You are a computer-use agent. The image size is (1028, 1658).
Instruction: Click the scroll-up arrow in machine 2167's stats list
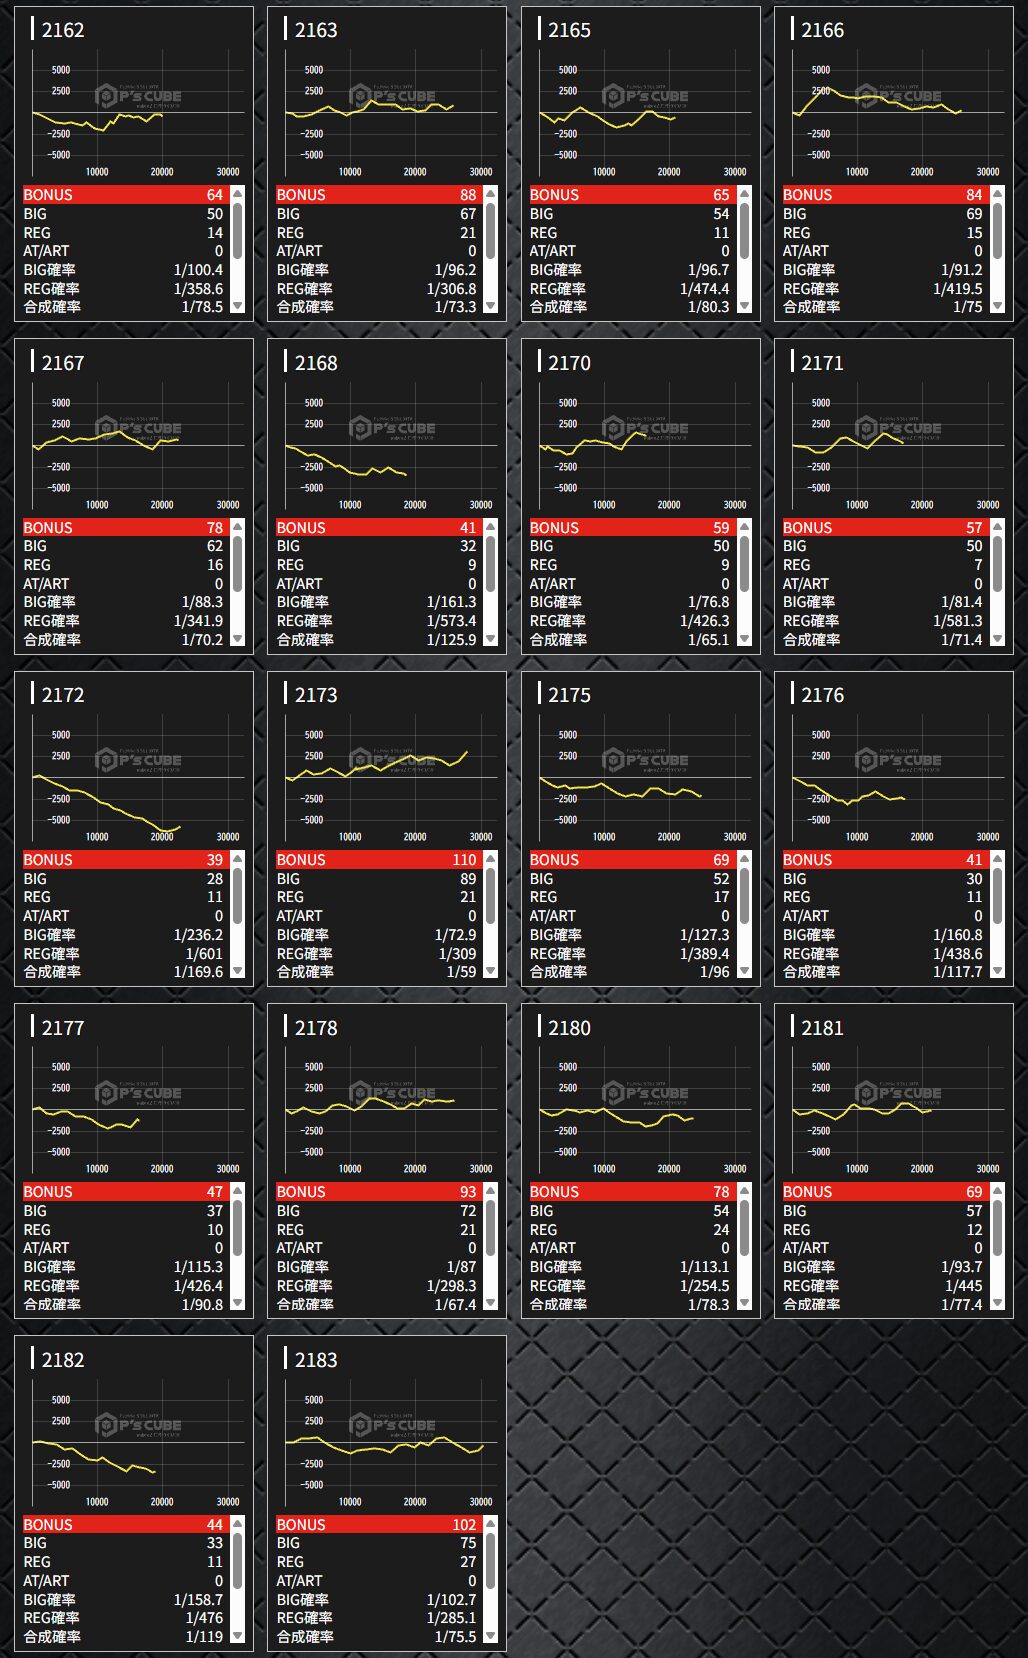click(237, 526)
